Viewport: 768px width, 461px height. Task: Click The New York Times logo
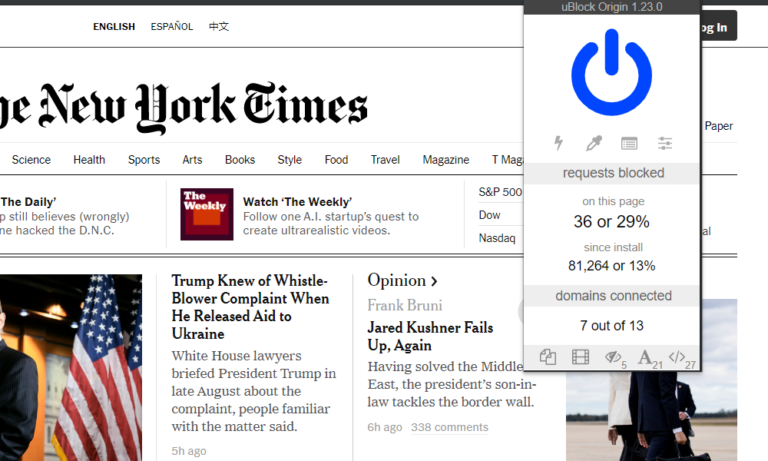click(184, 107)
